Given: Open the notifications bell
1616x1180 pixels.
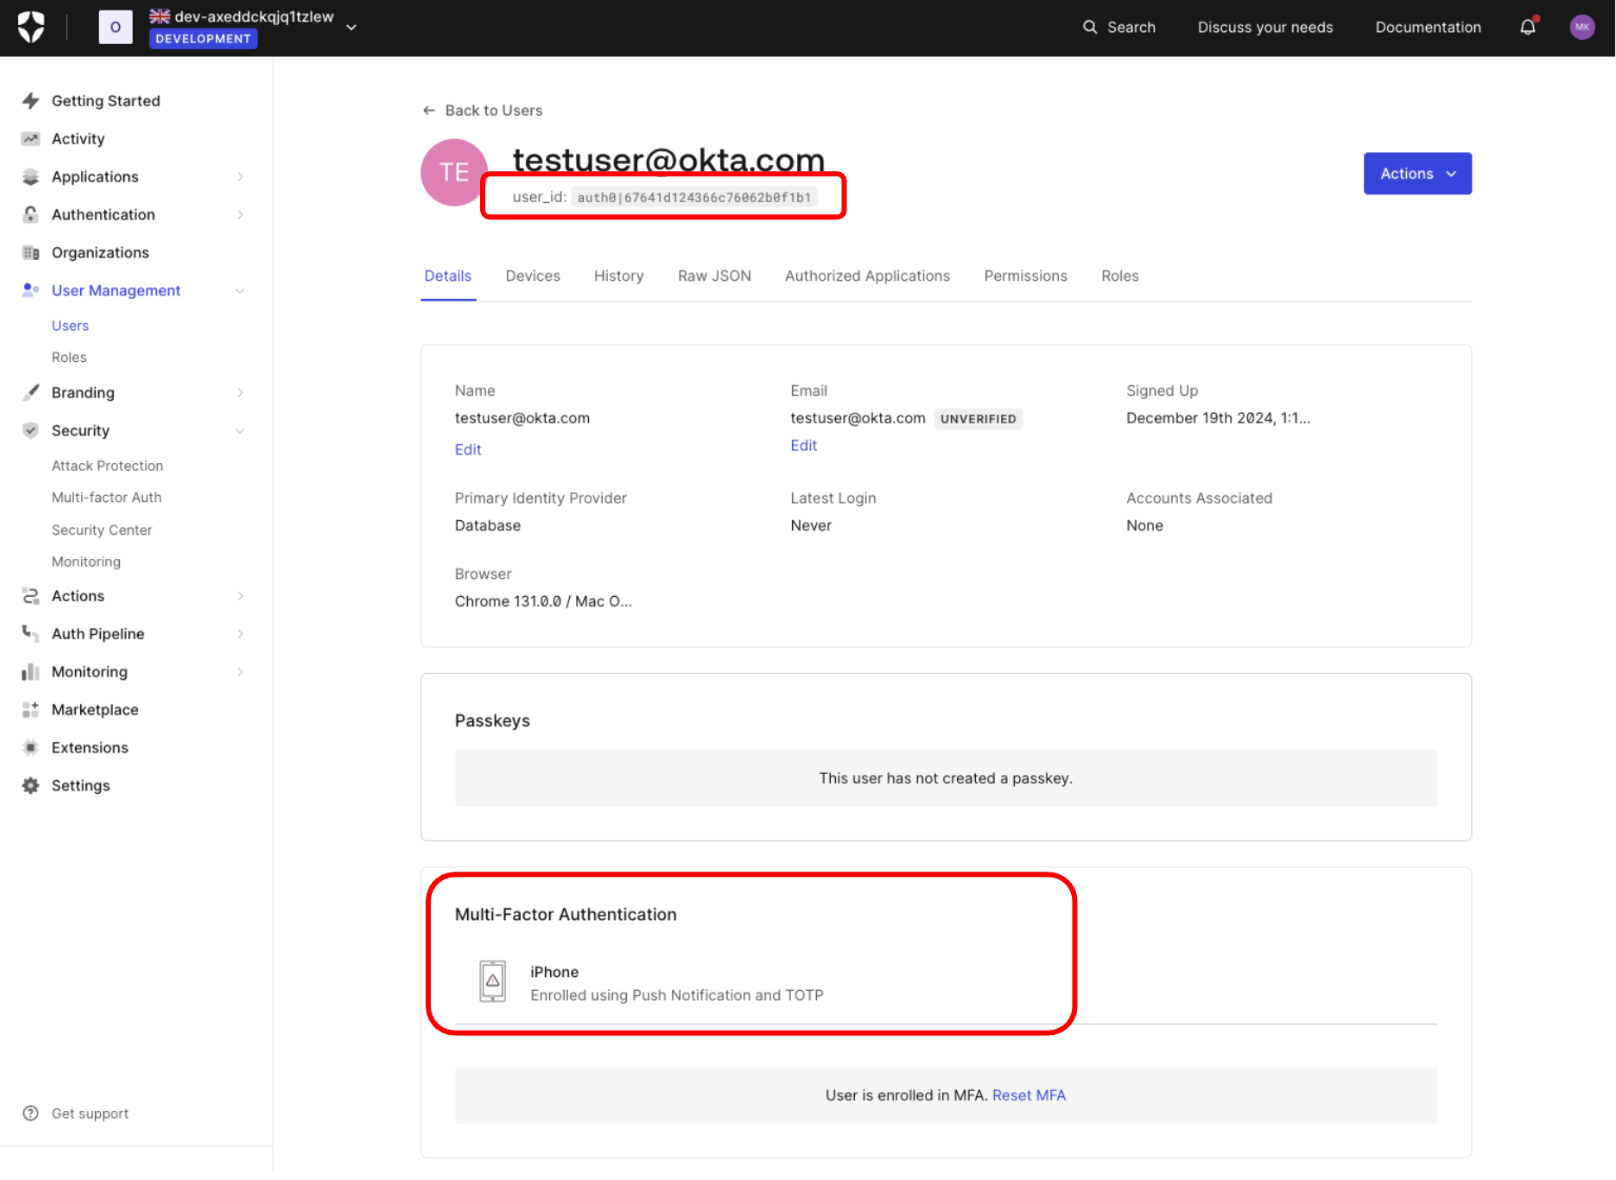Looking at the screenshot, I should pyautogui.click(x=1528, y=27).
